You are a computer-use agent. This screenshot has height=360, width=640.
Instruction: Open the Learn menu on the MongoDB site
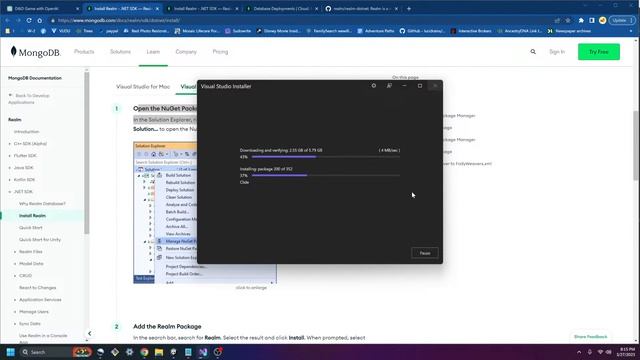[153, 52]
